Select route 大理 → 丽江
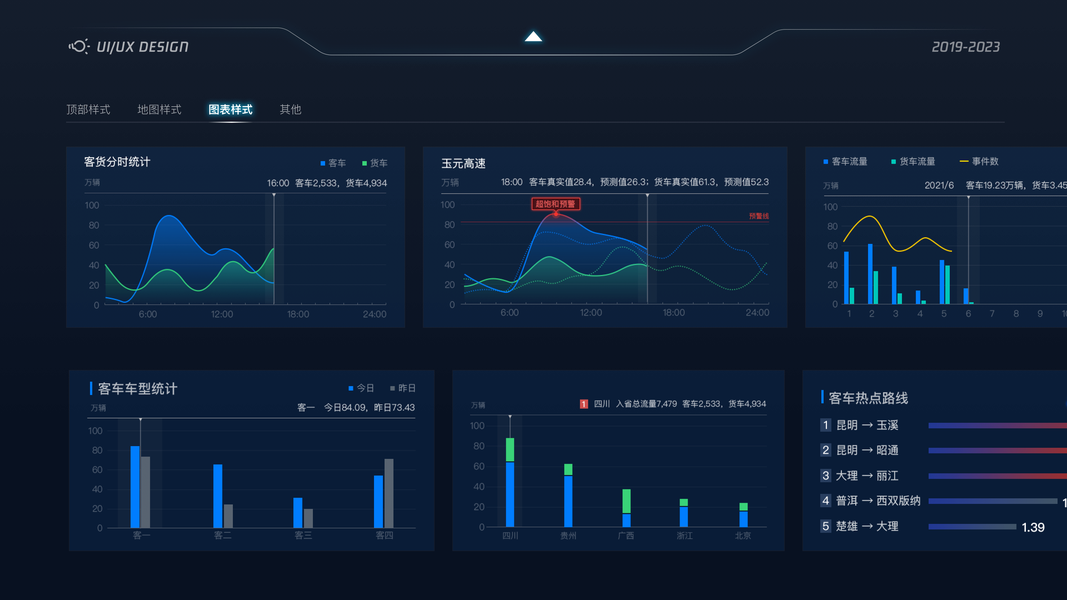The height and width of the screenshot is (600, 1067). pos(867,476)
